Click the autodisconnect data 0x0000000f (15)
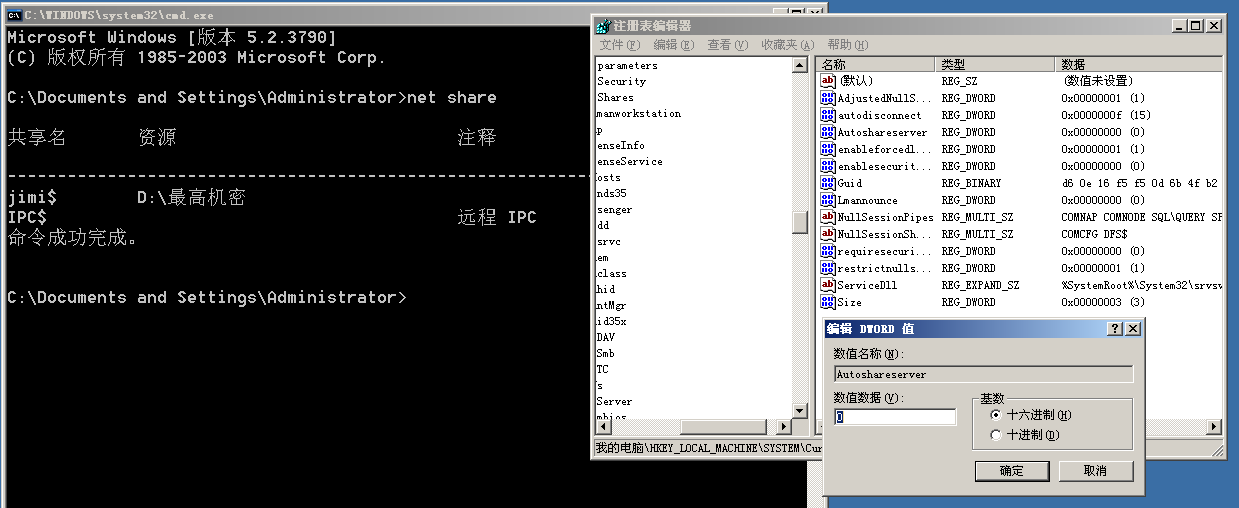The image size is (1239, 508). click(x=1106, y=115)
